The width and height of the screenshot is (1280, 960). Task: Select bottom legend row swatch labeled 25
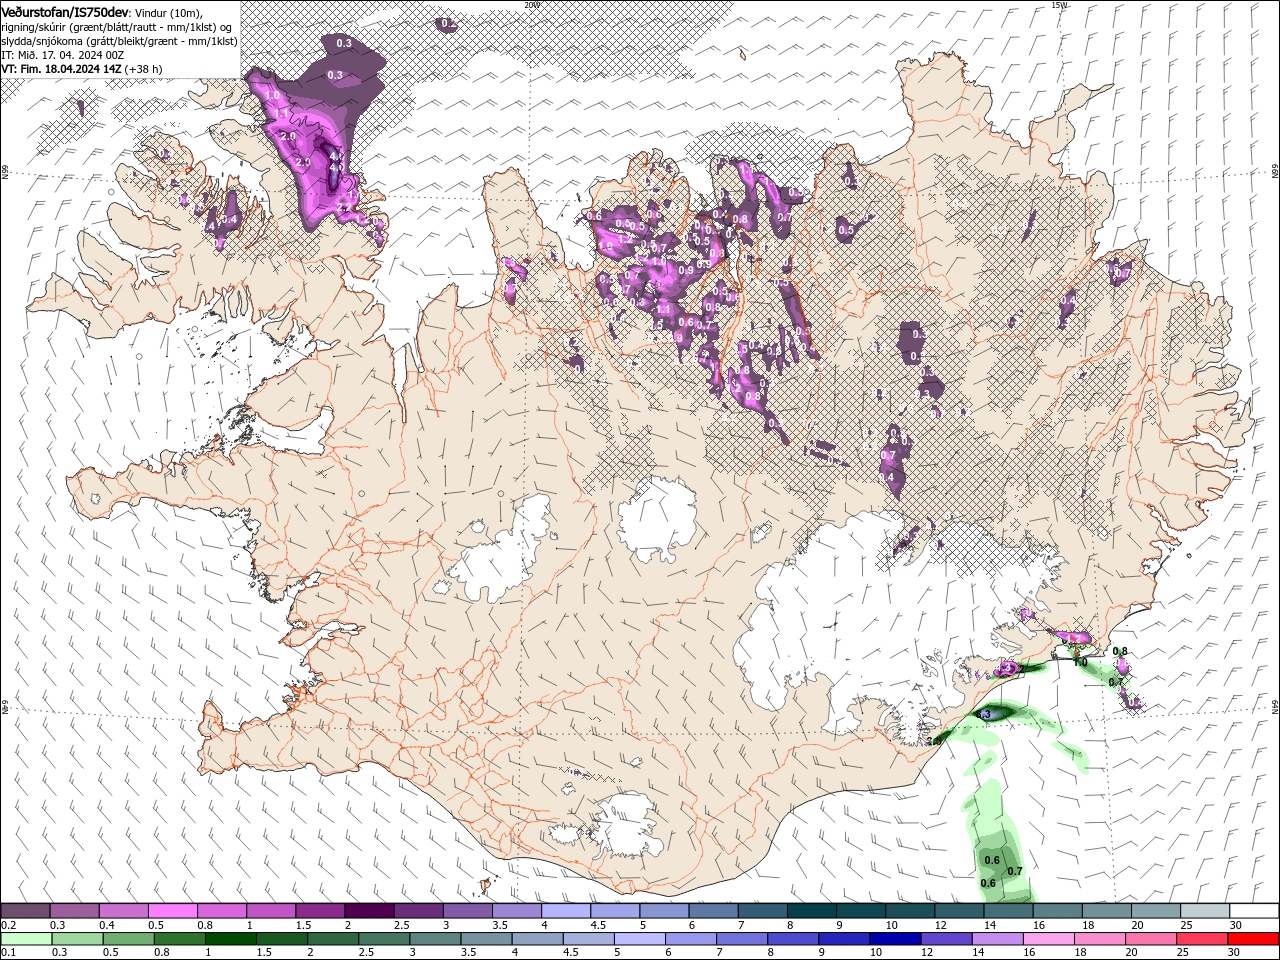click(x=1201, y=939)
